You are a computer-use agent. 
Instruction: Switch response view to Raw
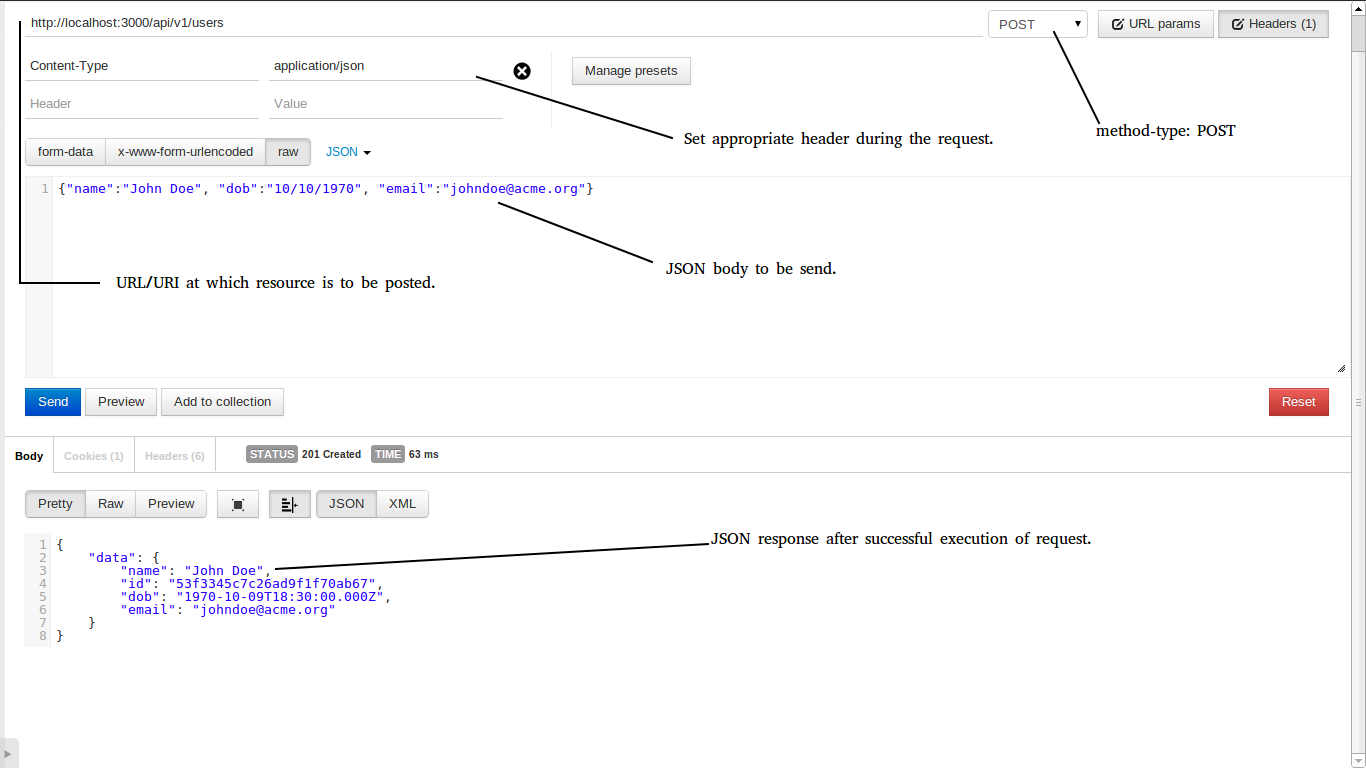coord(111,504)
